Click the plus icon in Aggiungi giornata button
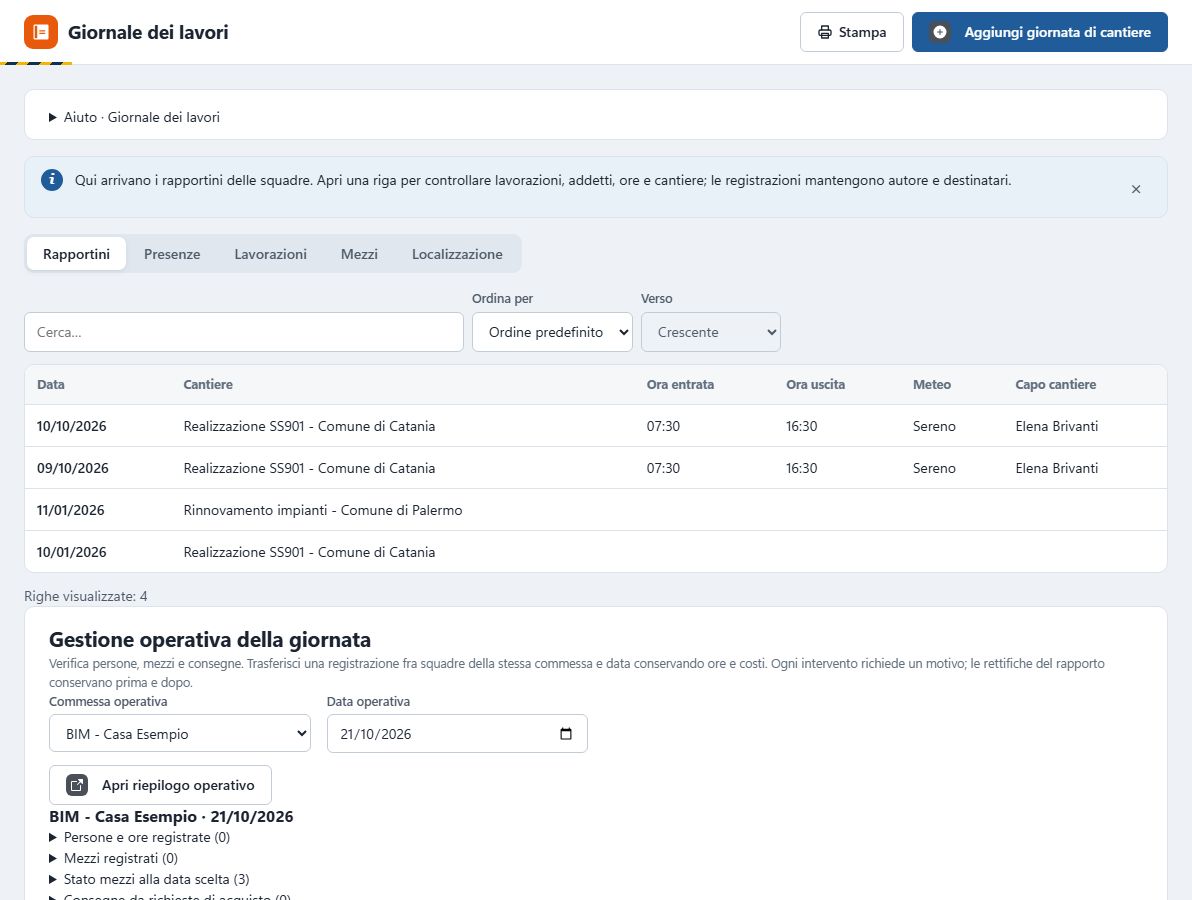Image resolution: width=1192 pixels, height=900 pixels. [940, 32]
